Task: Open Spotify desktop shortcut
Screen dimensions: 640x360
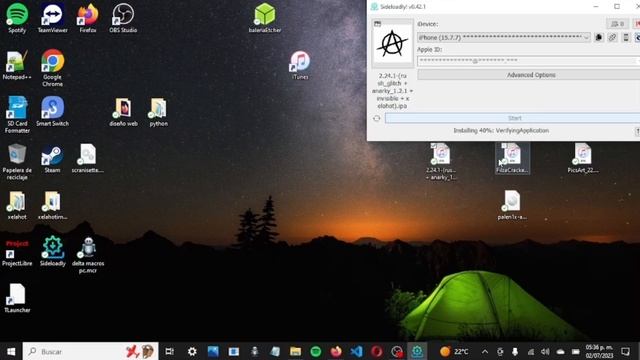Action: pyautogui.click(x=17, y=18)
